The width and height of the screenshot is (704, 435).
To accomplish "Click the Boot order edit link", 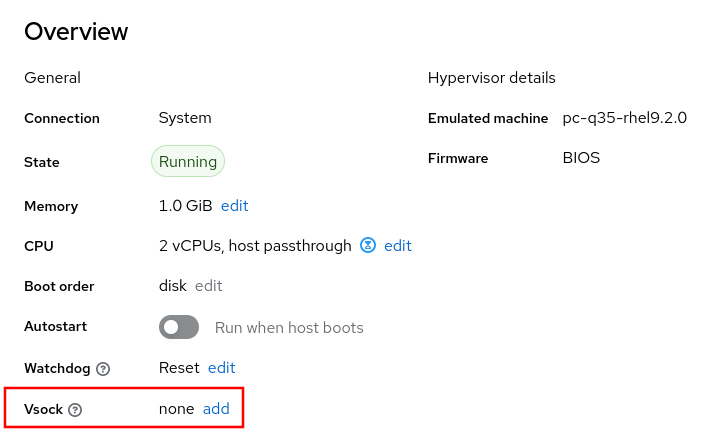I will point(208,286).
